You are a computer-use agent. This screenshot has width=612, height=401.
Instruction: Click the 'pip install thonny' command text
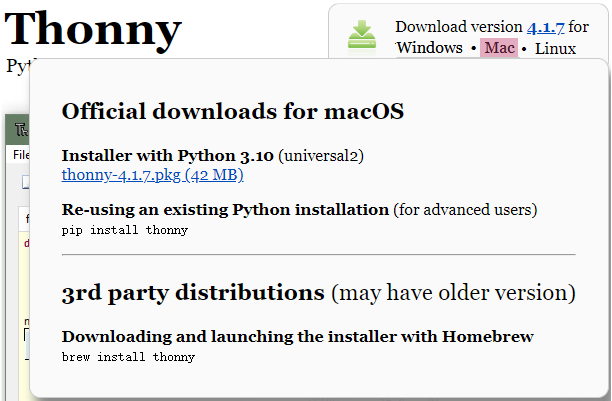pos(125,230)
